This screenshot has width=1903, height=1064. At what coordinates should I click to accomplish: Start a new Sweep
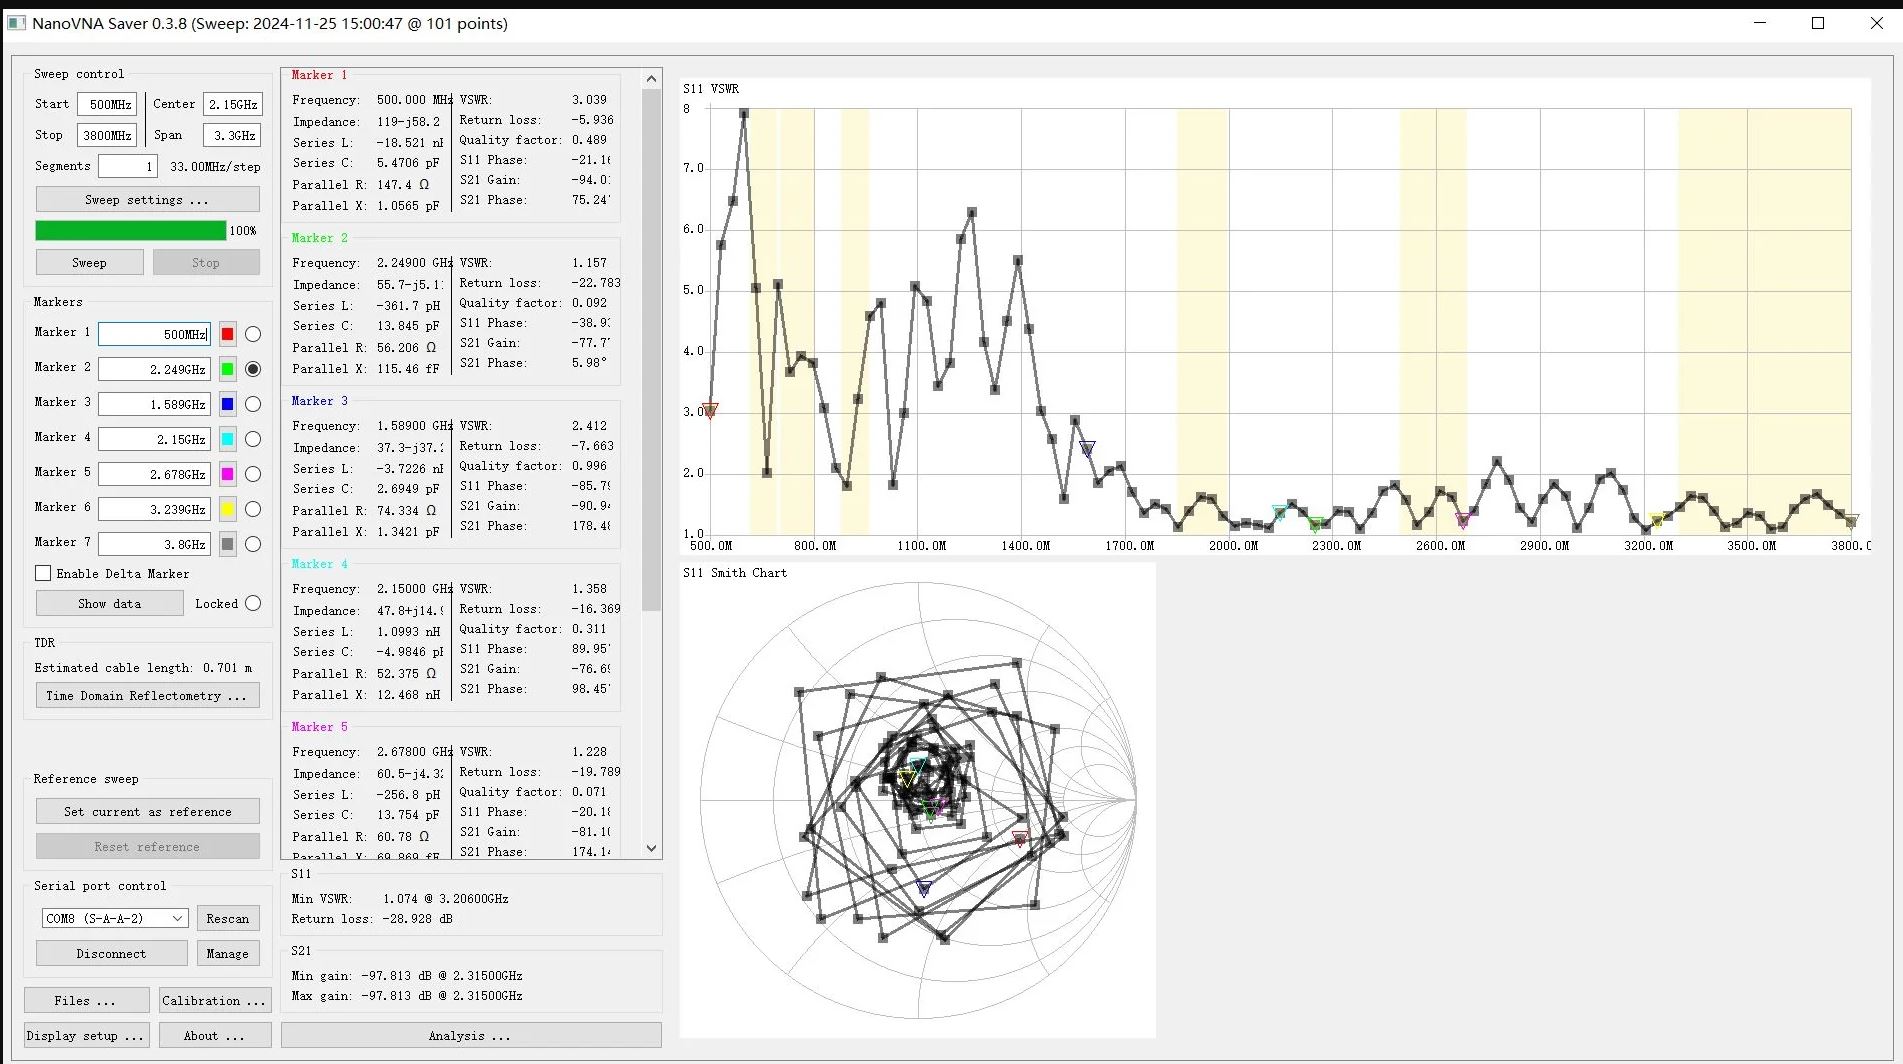89,263
